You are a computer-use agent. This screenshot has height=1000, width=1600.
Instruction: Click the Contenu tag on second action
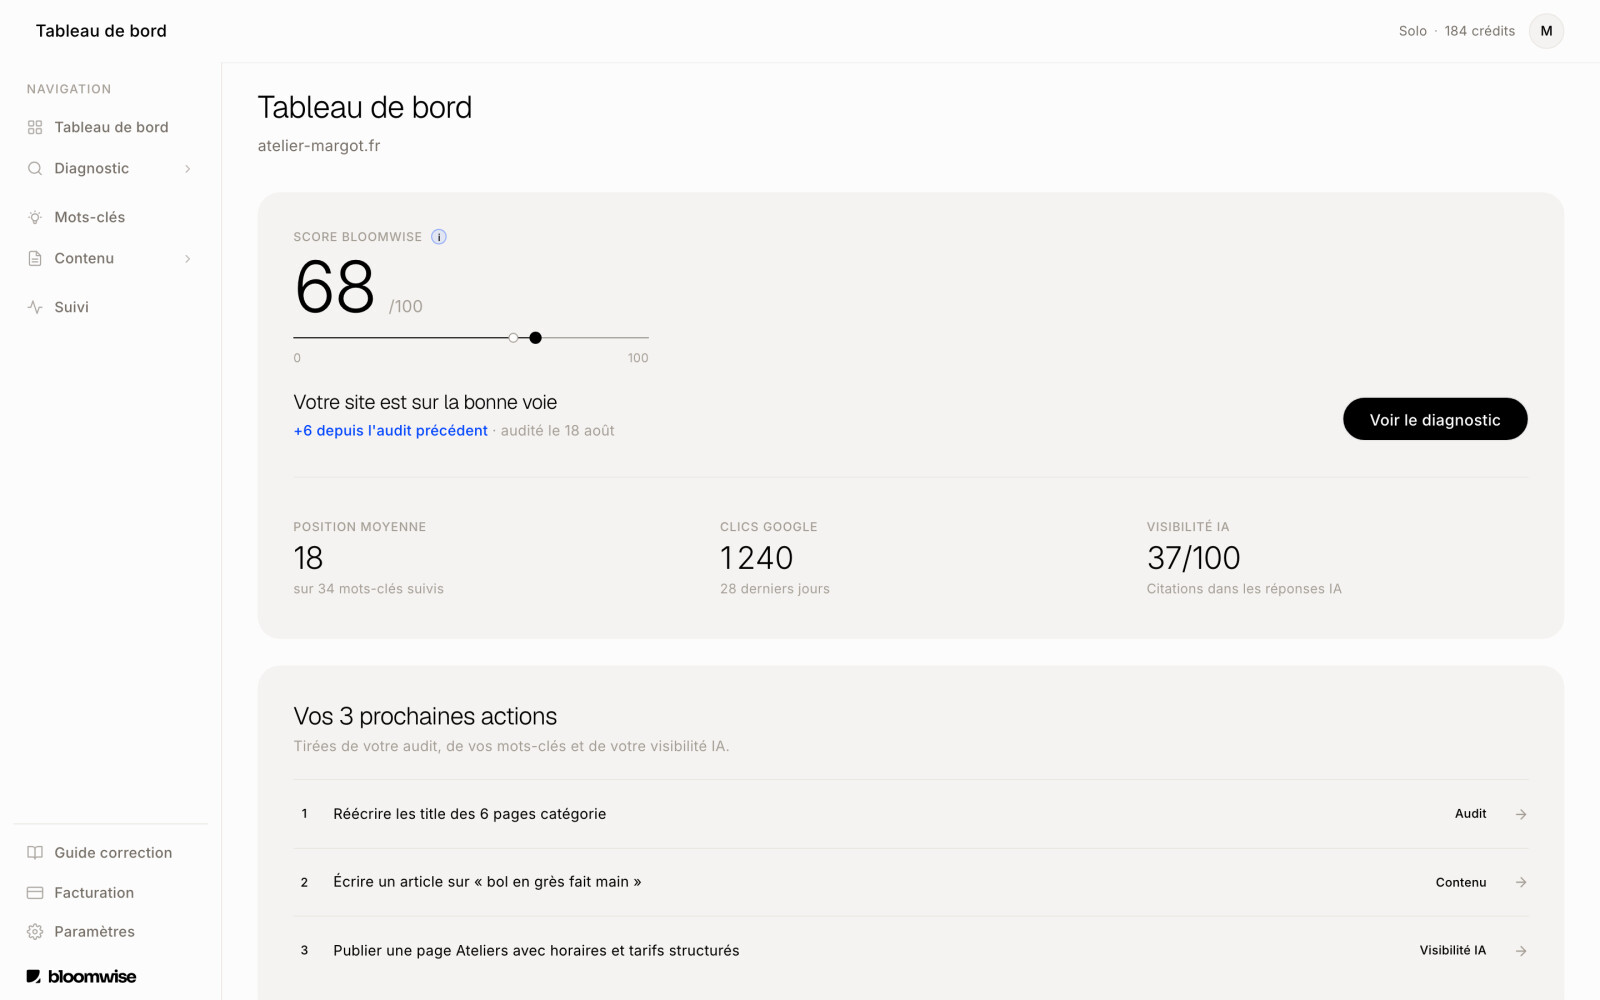tap(1461, 882)
